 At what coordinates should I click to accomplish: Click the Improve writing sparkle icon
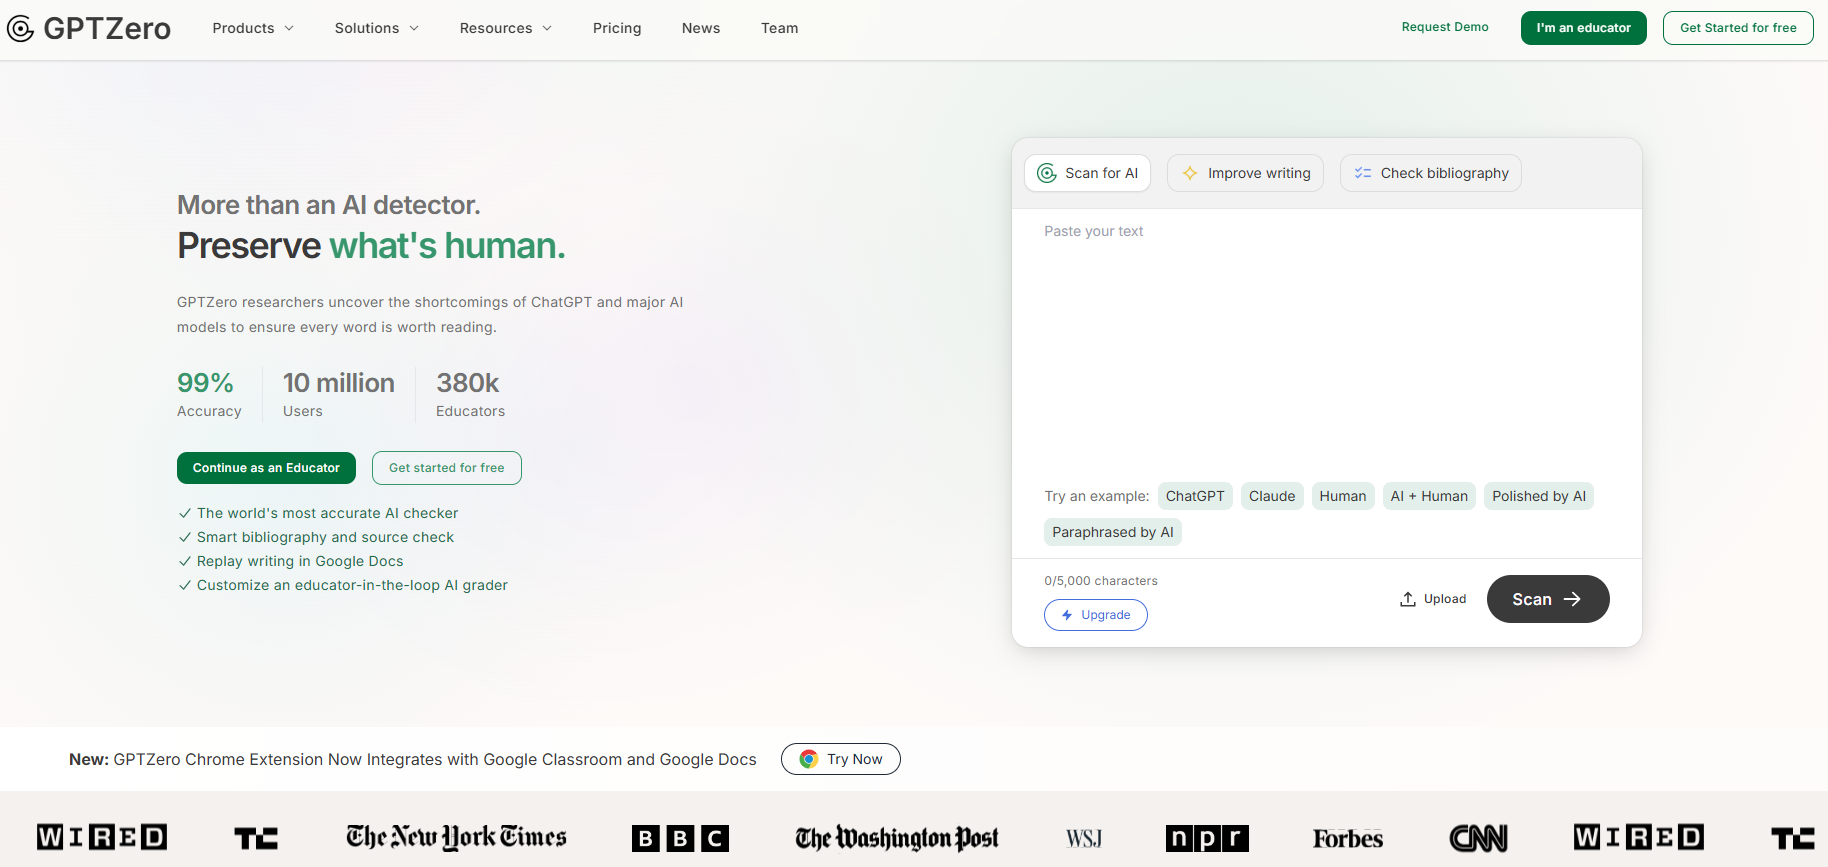pyautogui.click(x=1190, y=173)
